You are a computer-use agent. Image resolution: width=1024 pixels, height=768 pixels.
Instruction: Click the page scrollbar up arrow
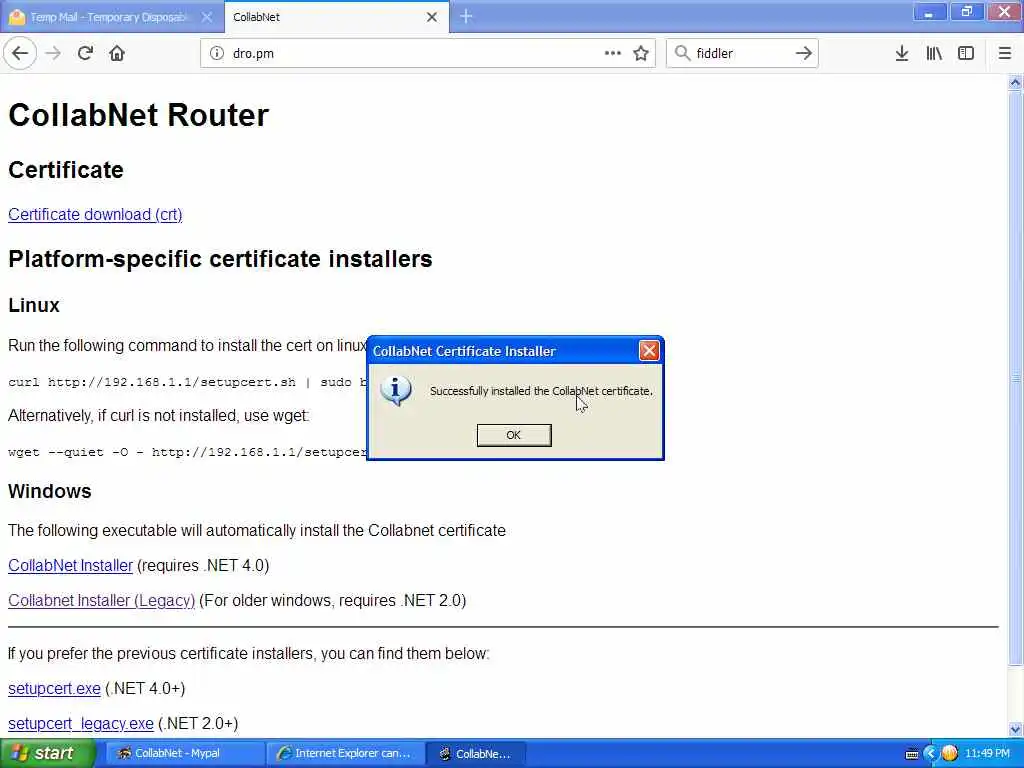click(x=1015, y=82)
